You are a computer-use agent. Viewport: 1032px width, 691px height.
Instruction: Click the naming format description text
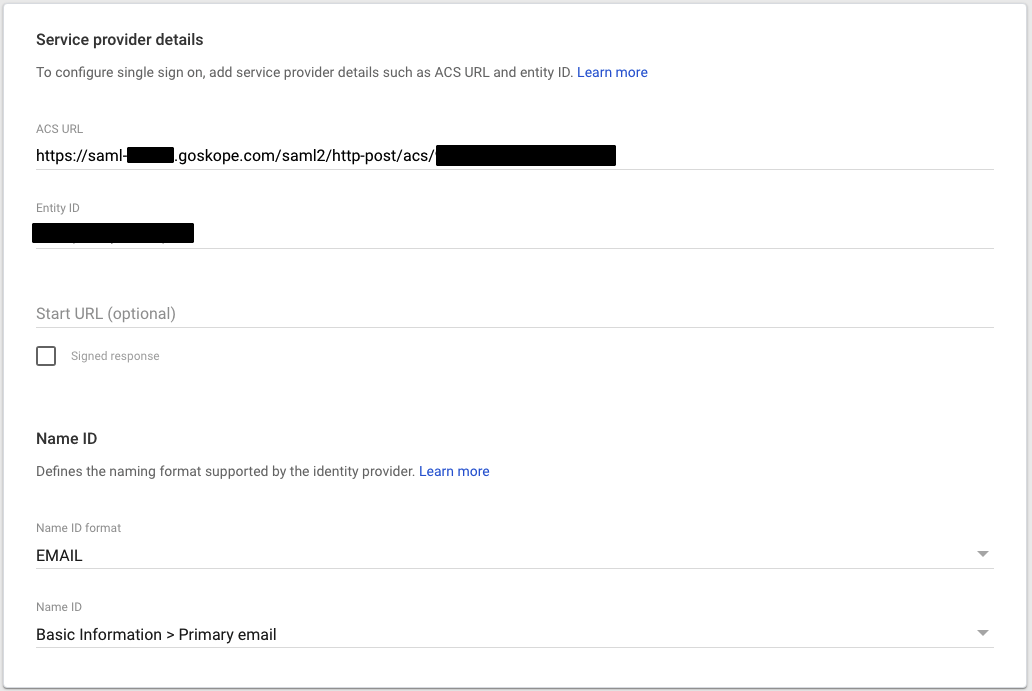pyautogui.click(x=226, y=471)
